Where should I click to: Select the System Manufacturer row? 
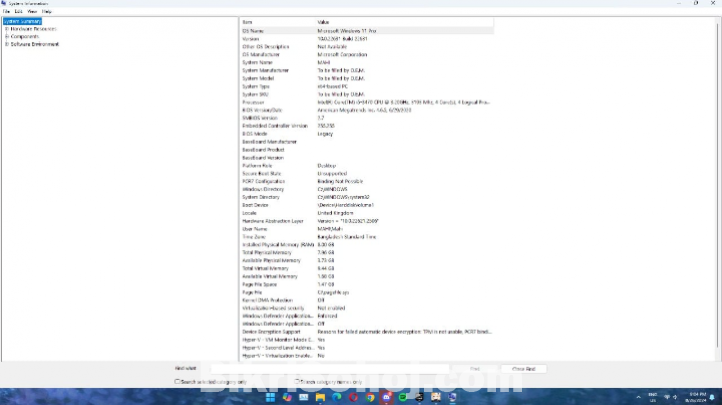click(367, 70)
